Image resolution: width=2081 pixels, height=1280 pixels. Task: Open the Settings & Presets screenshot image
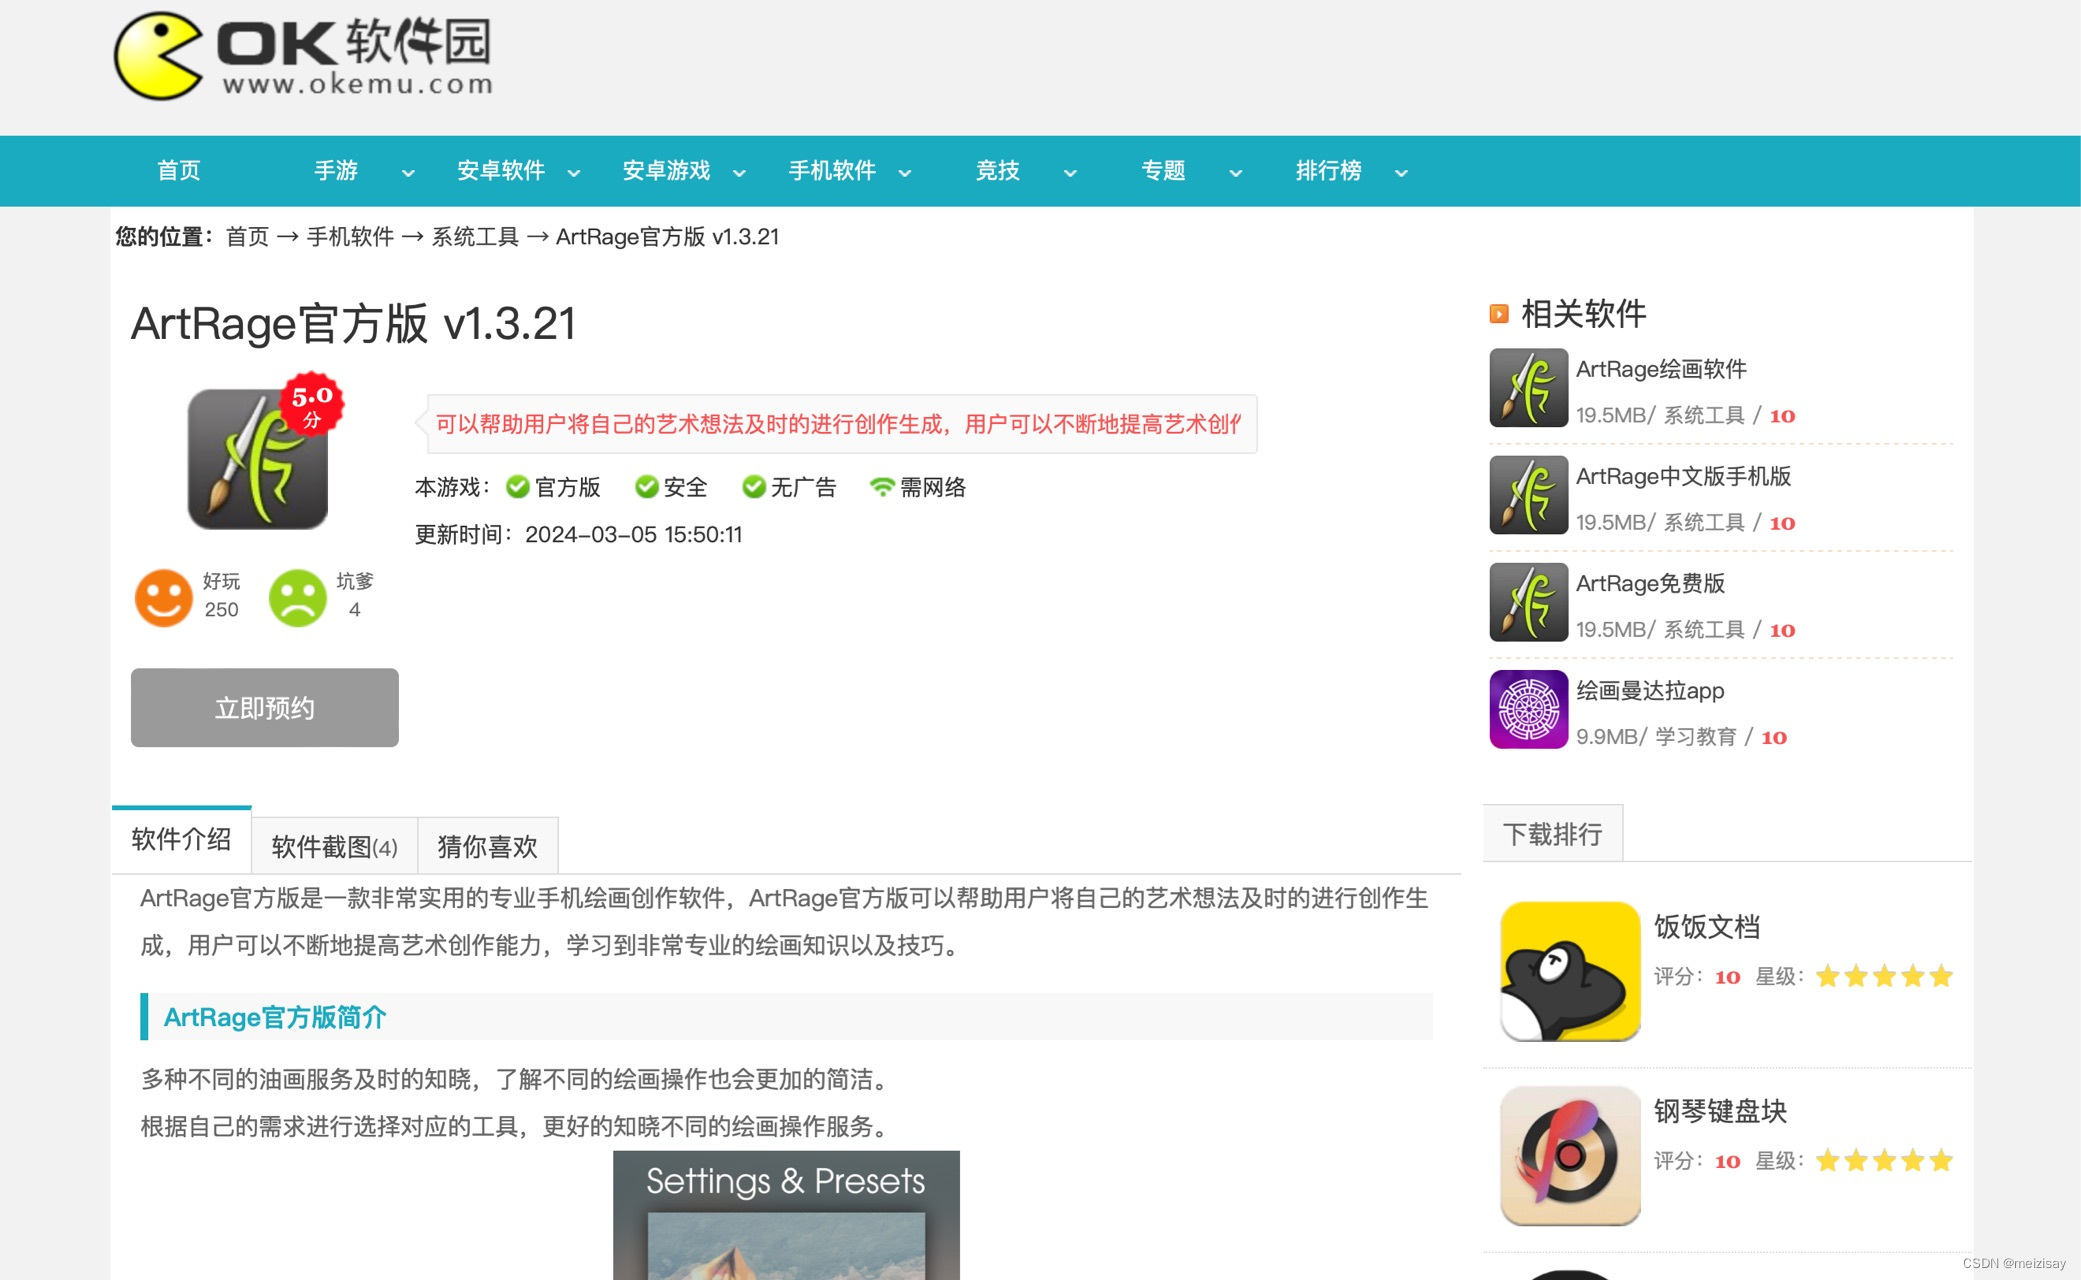tap(786, 1215)
